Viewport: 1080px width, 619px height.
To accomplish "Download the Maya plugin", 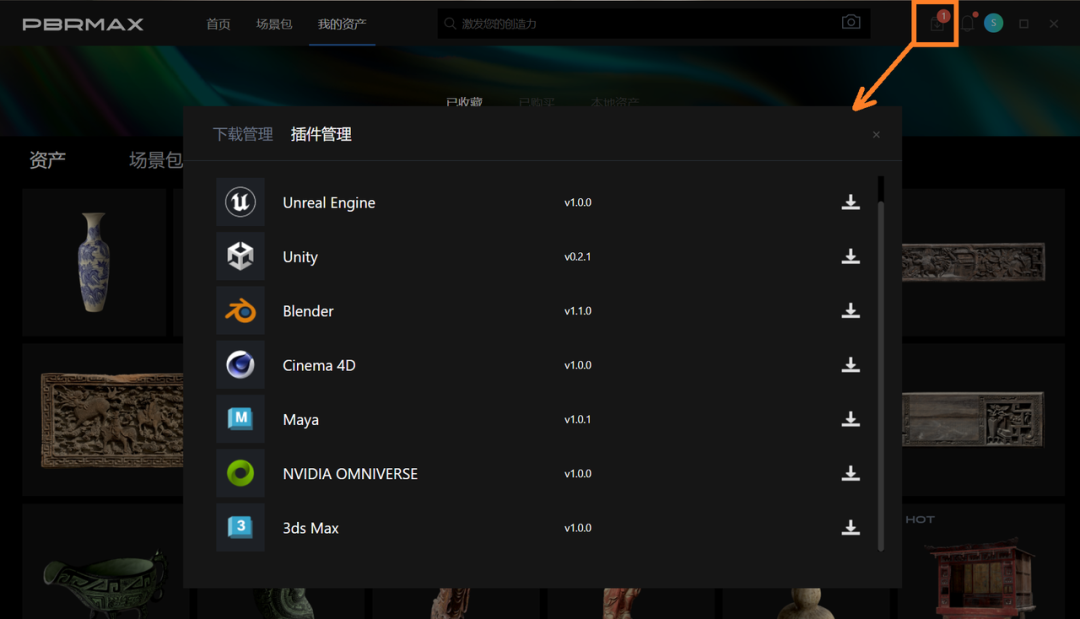I will [851, 419].
